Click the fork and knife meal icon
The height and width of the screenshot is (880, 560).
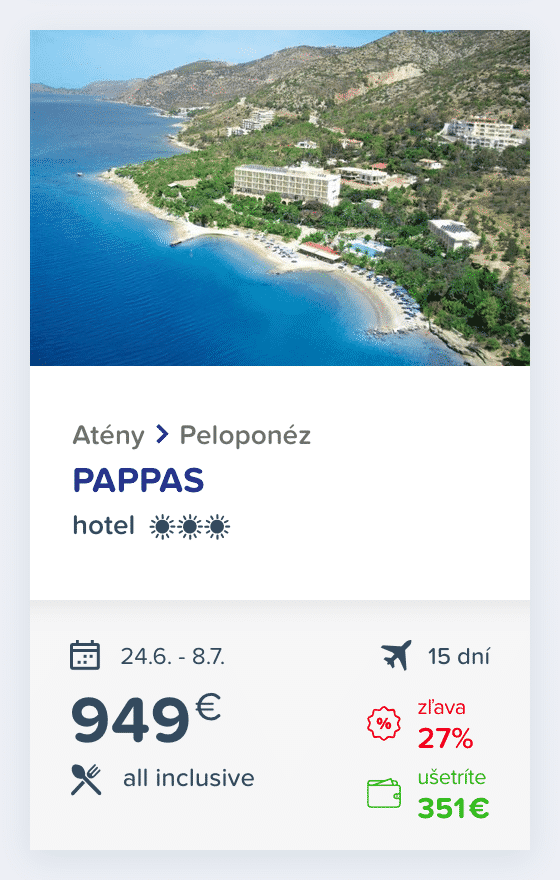pyautogui.click(x=86, y=780)
